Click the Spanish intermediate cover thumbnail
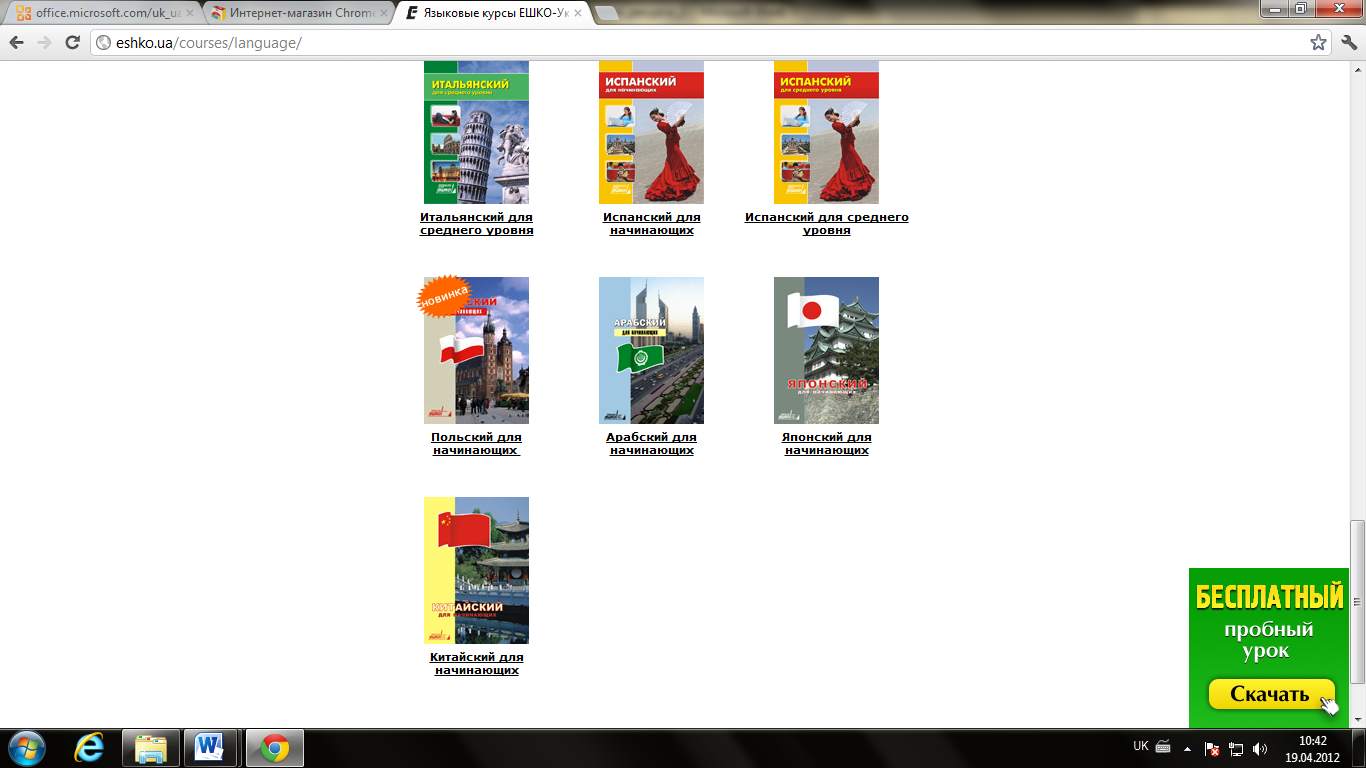This screenshot has height=768, width=1366. 826,132
